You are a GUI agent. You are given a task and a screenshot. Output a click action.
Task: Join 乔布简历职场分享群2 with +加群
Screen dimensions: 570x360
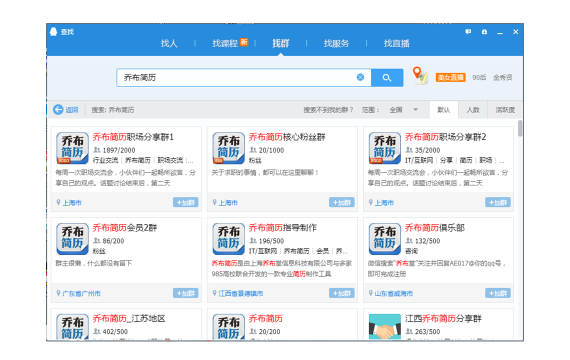[x=498, y=203]
